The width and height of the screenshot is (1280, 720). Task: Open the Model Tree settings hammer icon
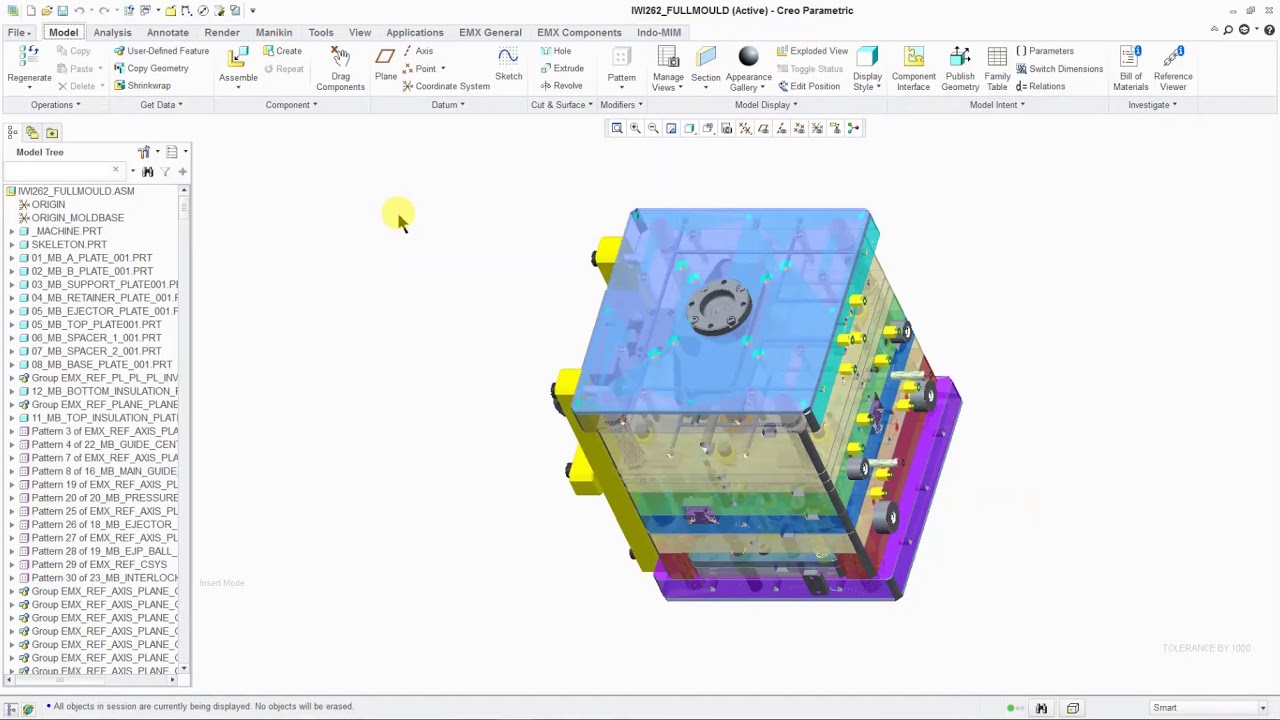click(144, 152)
